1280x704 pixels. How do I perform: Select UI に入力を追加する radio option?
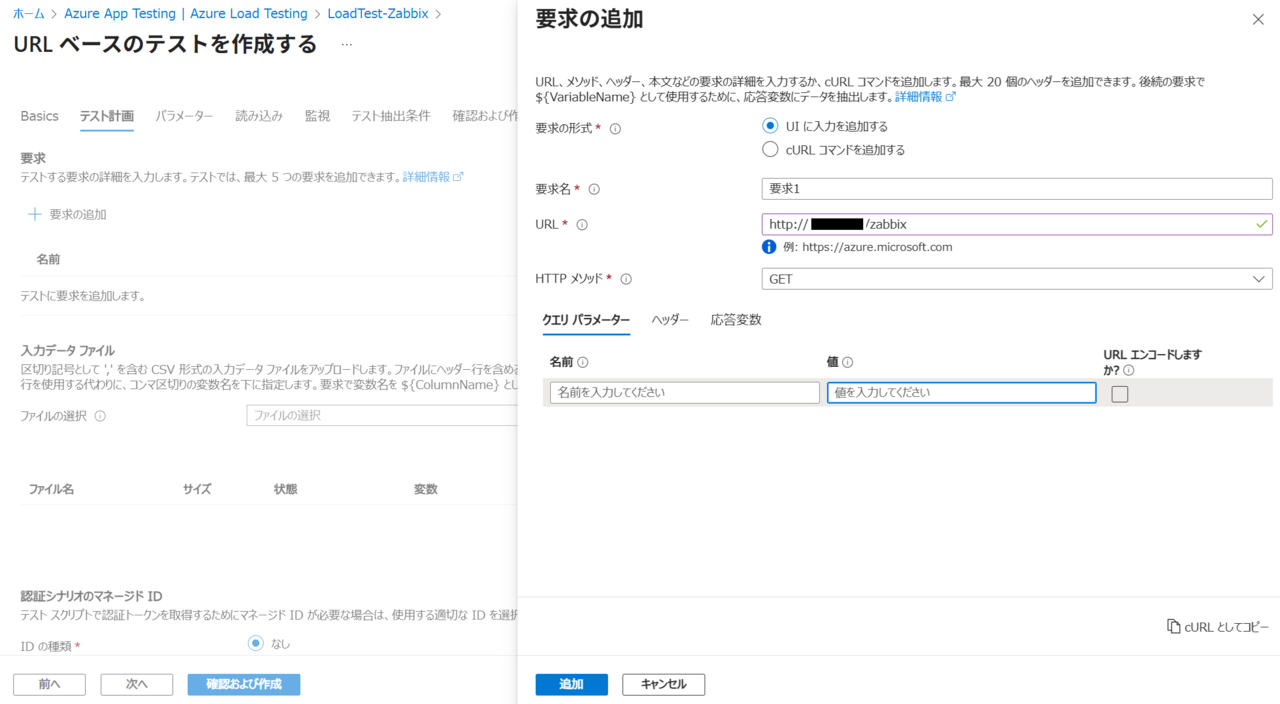click(770, 126)
